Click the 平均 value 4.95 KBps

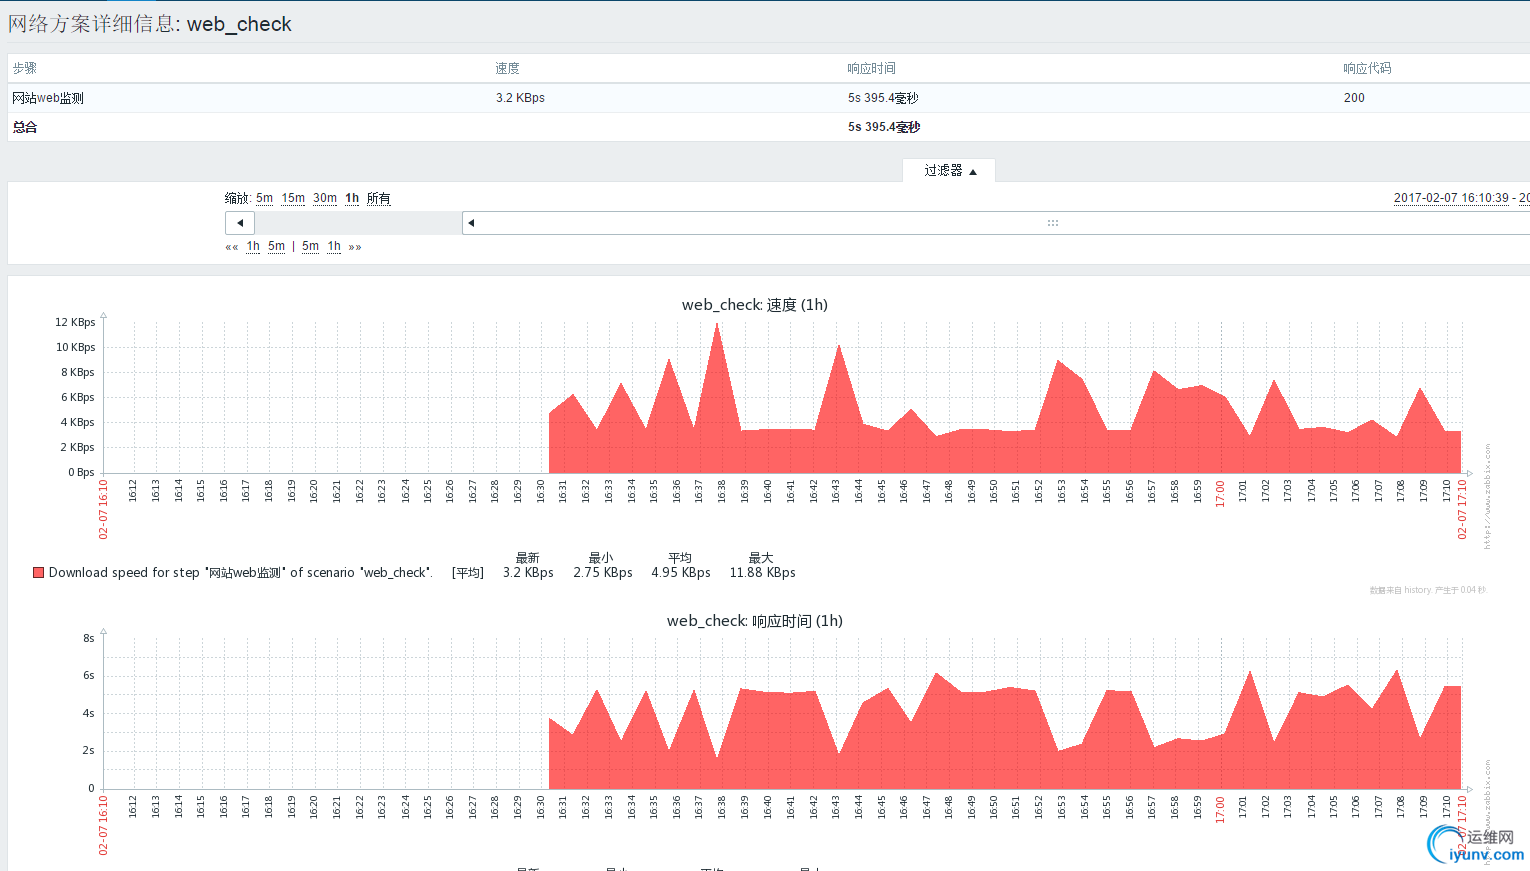681,573
